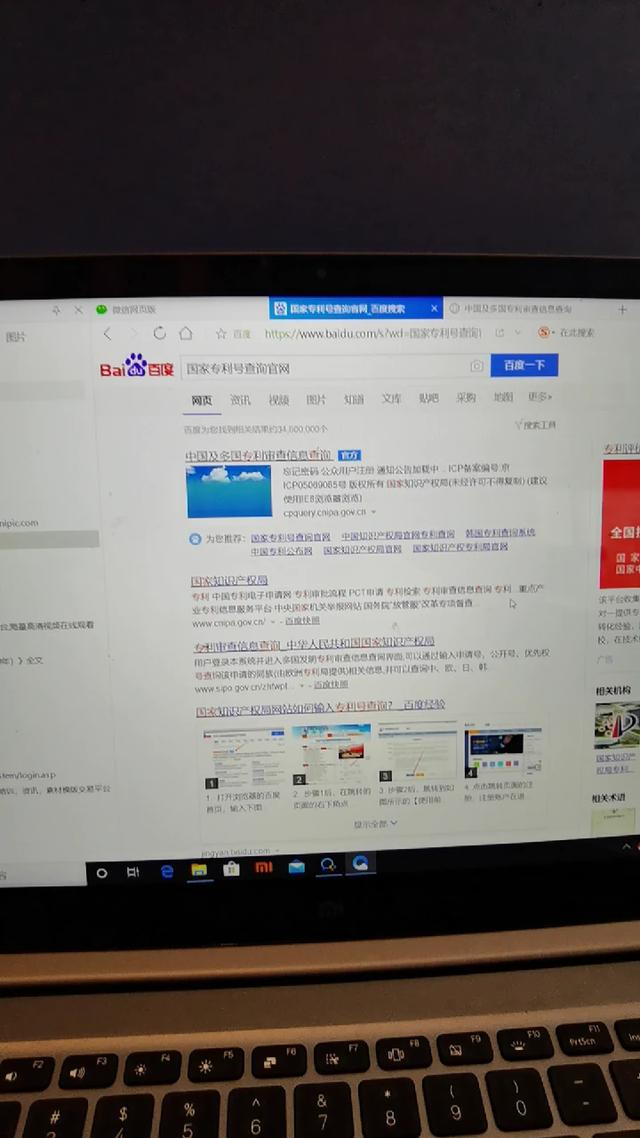Open recommended 国家知识产权局官网 link

(x=362, y=549)
